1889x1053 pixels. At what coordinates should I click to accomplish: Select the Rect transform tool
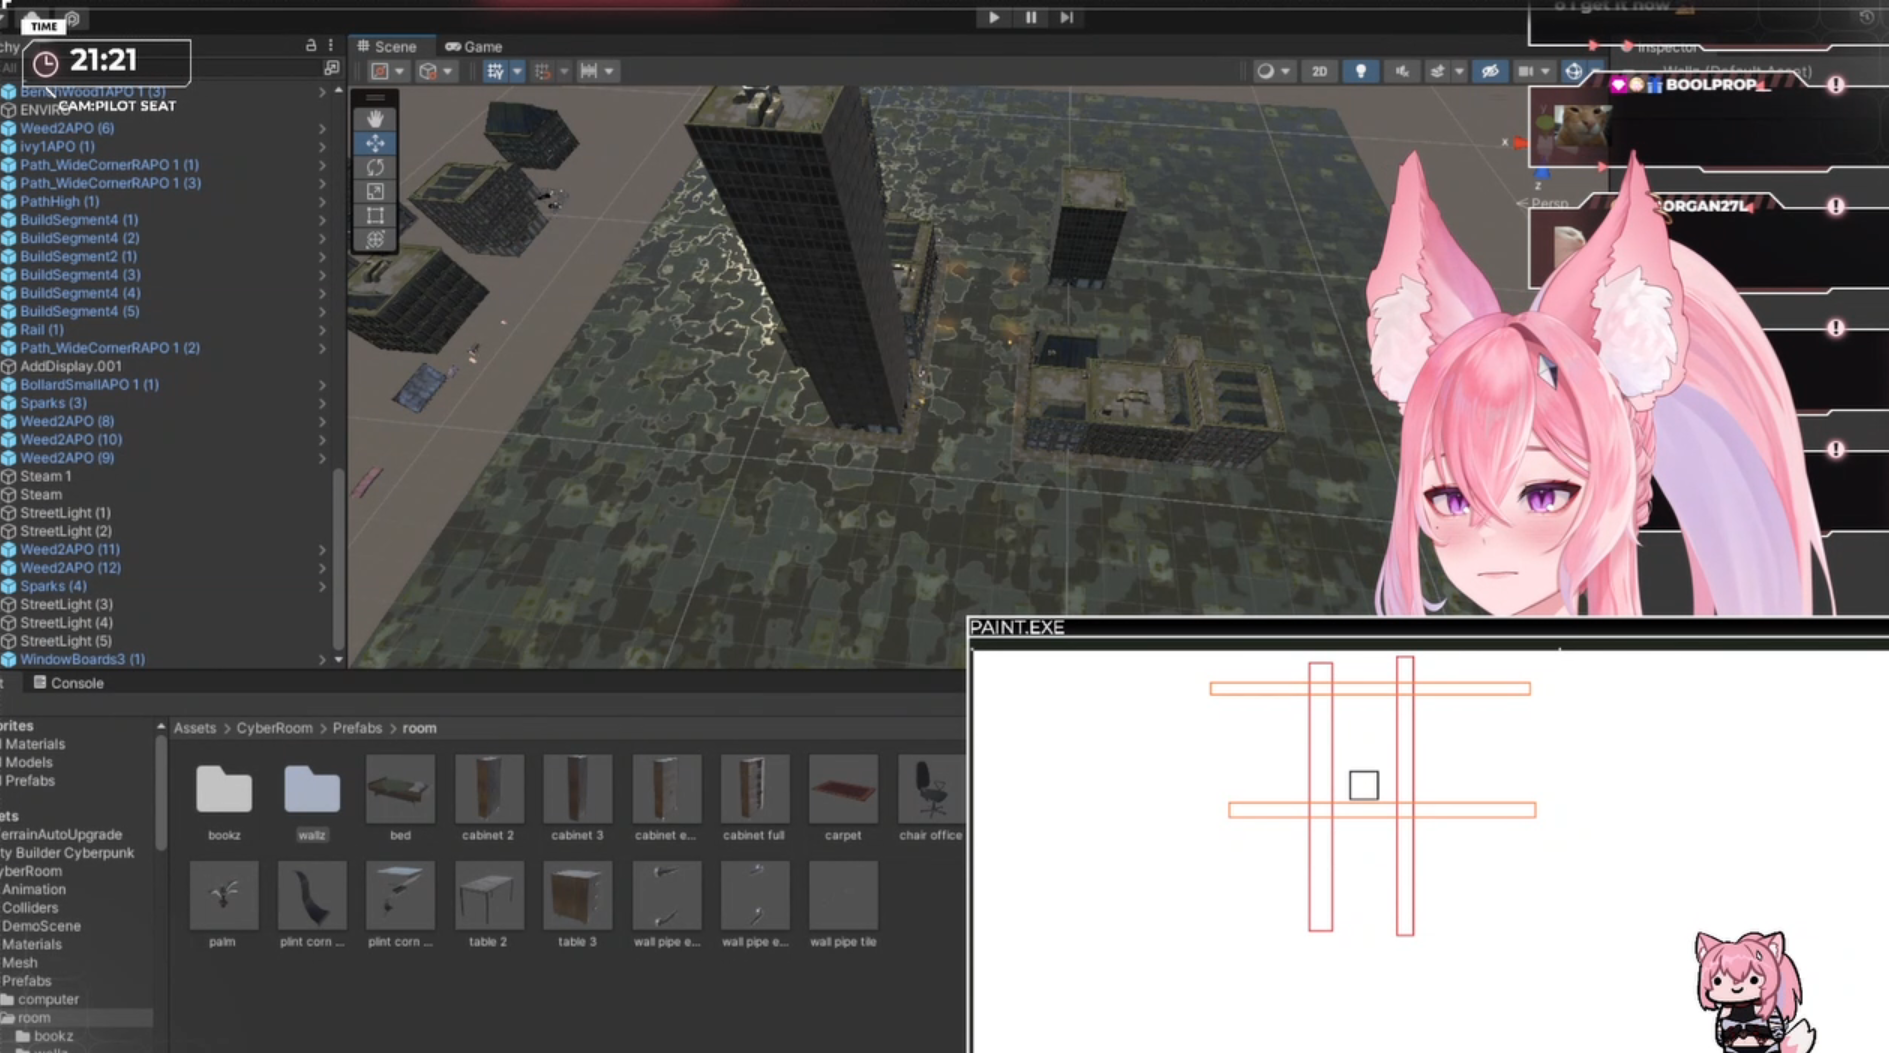pos(375,215)
